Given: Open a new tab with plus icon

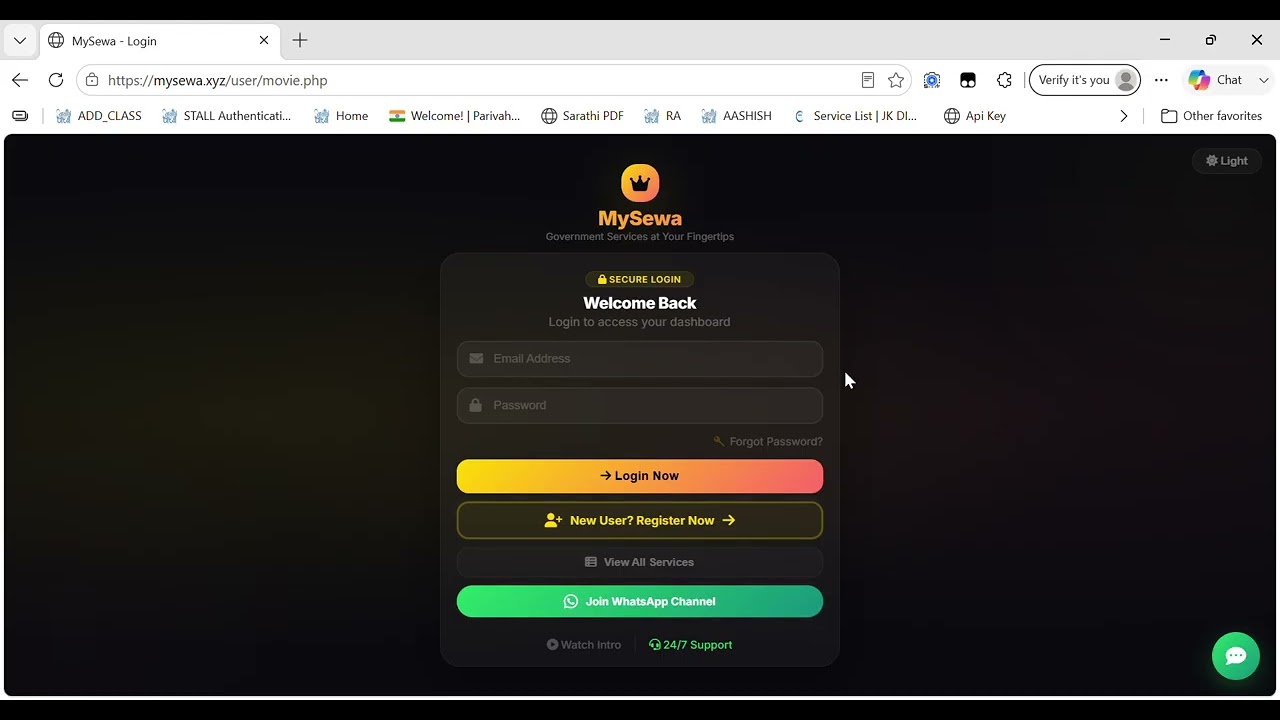Looking at the screenshot, I should pyautogui.click(x=300, y=41).
